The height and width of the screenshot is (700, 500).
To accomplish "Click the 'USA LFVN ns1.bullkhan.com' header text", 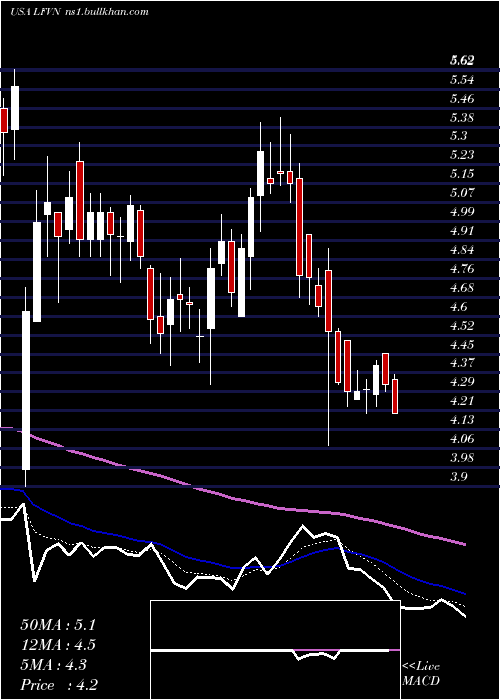I will 79,12.
